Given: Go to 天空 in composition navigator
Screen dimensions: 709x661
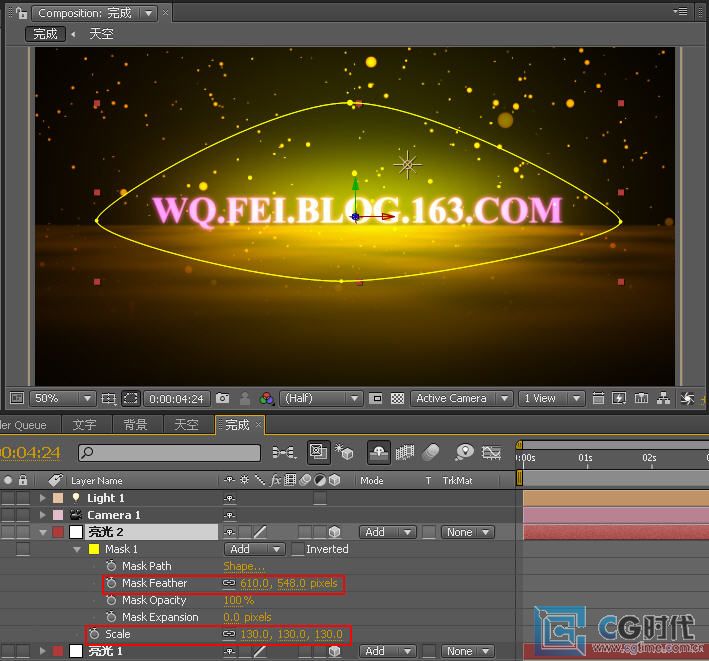Looking at the screenshot, I should [101, 34].
